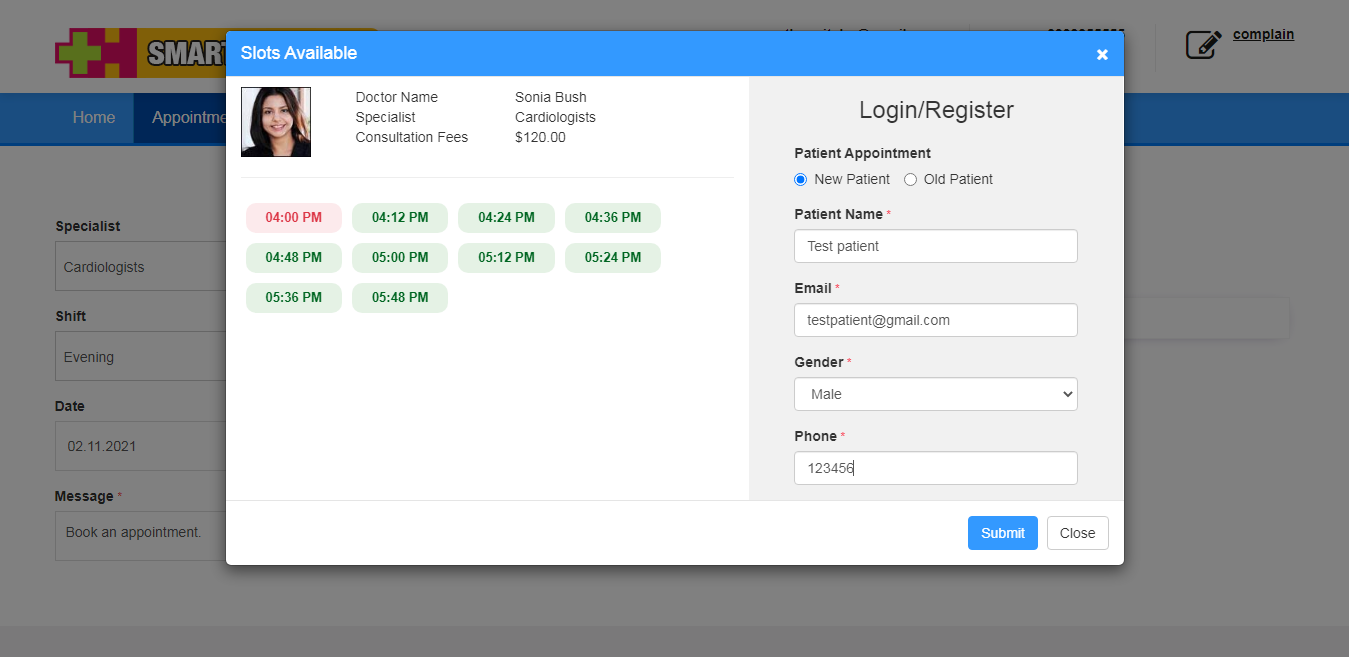The image size is (1349, 657).
Task: Expand the Shift Evening dropdown
Action: click(140, 357)
